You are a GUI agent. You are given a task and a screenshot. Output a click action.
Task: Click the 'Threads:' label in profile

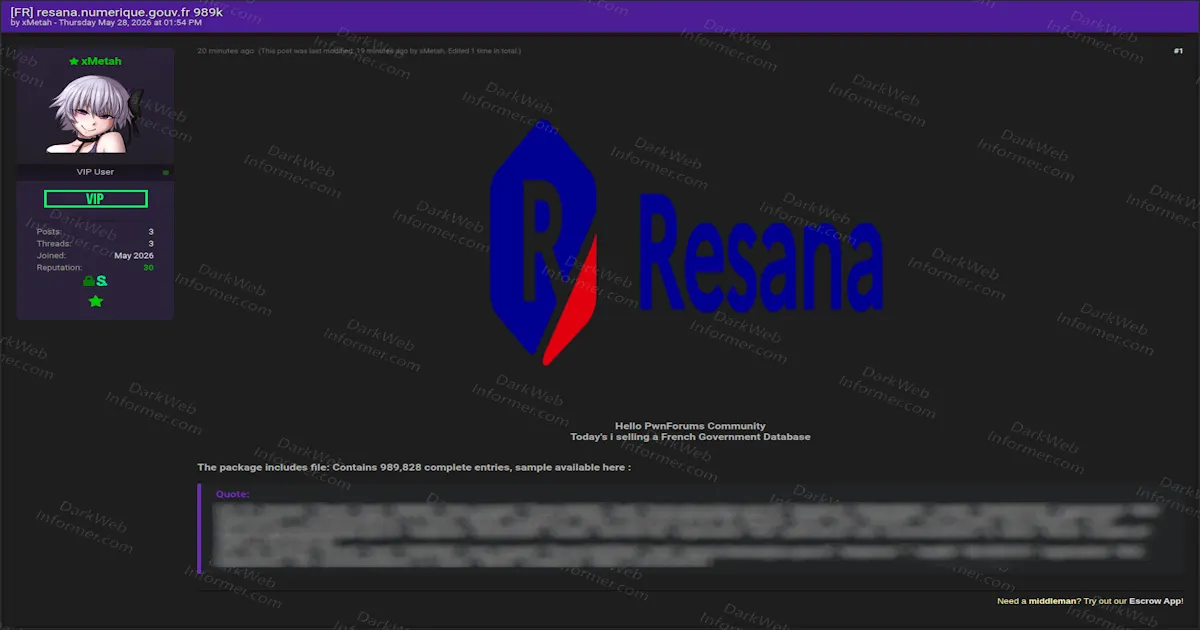tap(54, 243)
